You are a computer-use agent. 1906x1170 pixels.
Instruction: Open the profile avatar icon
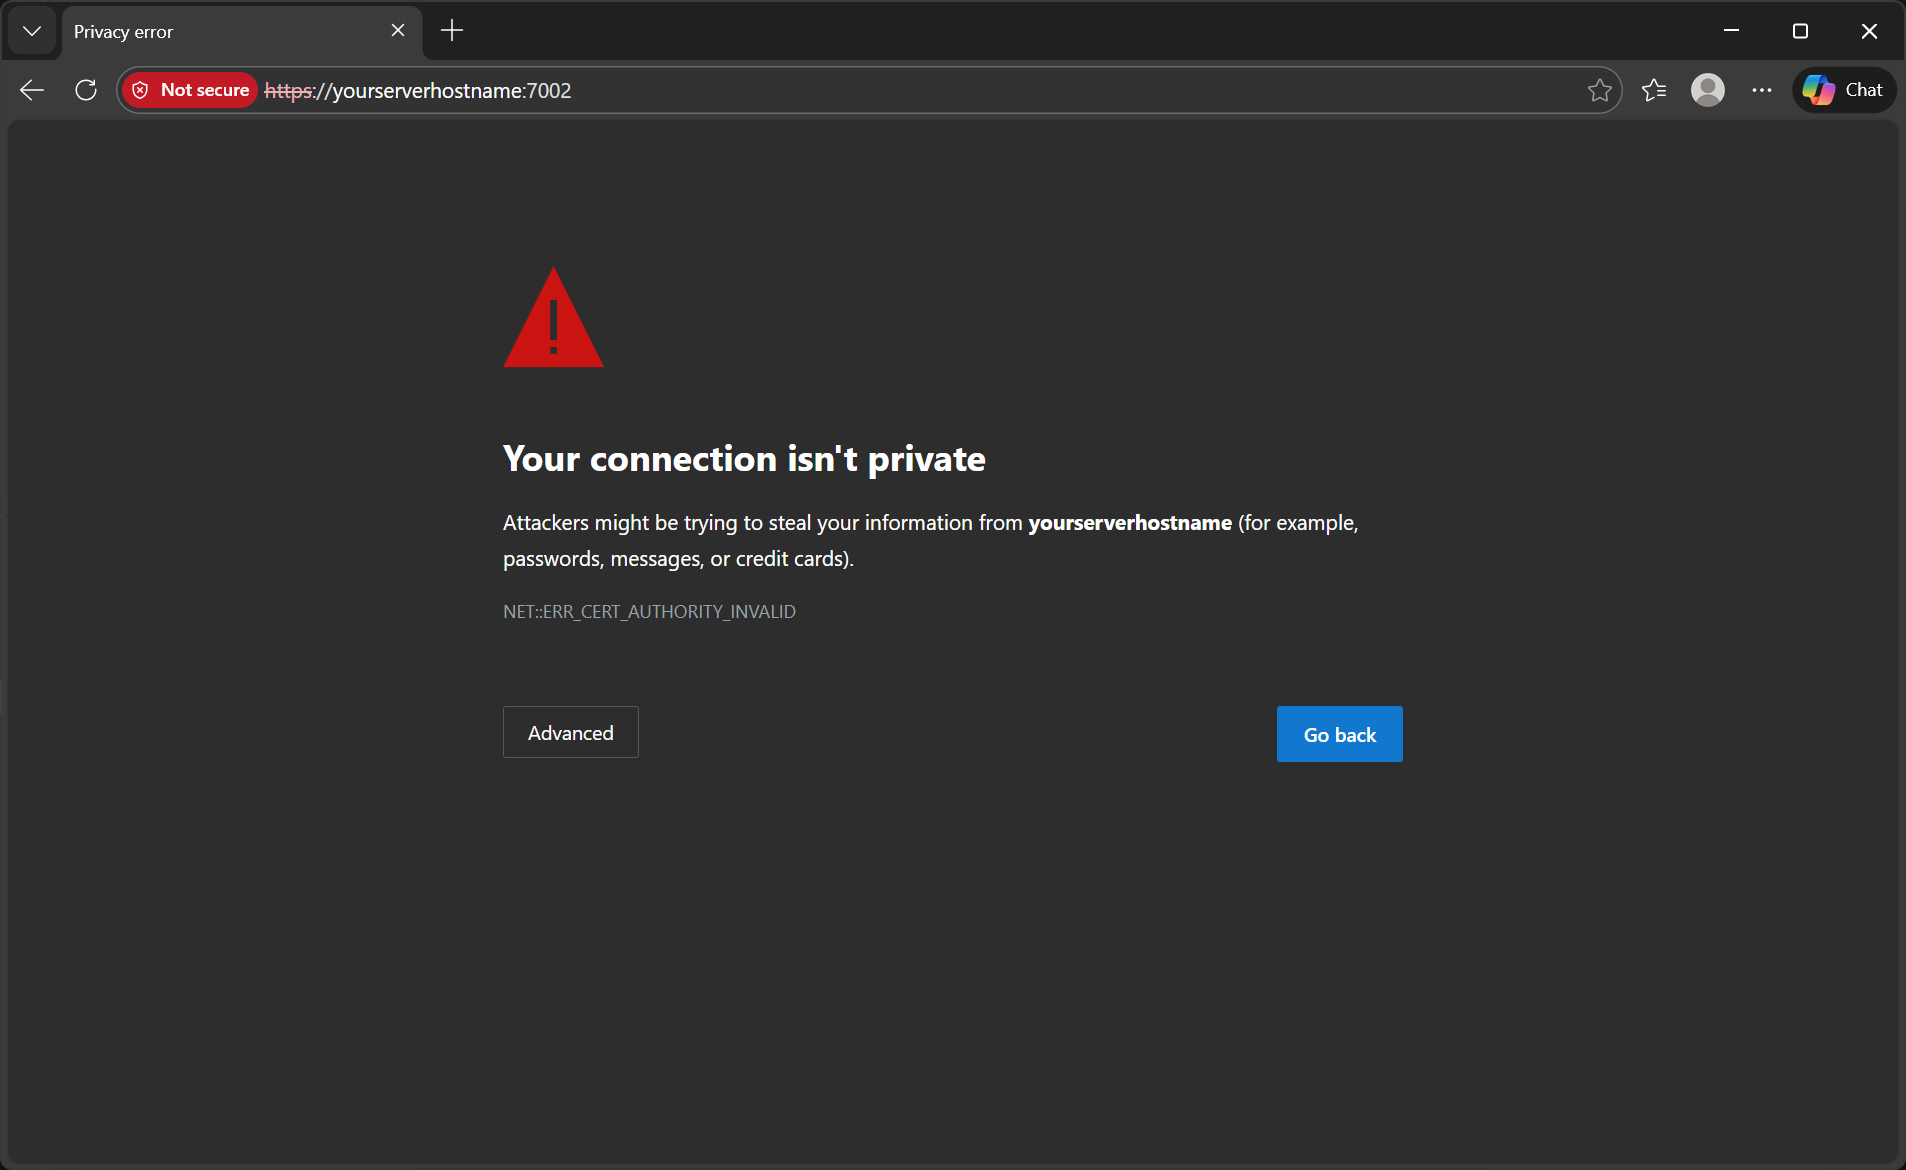coord(1707,90)
